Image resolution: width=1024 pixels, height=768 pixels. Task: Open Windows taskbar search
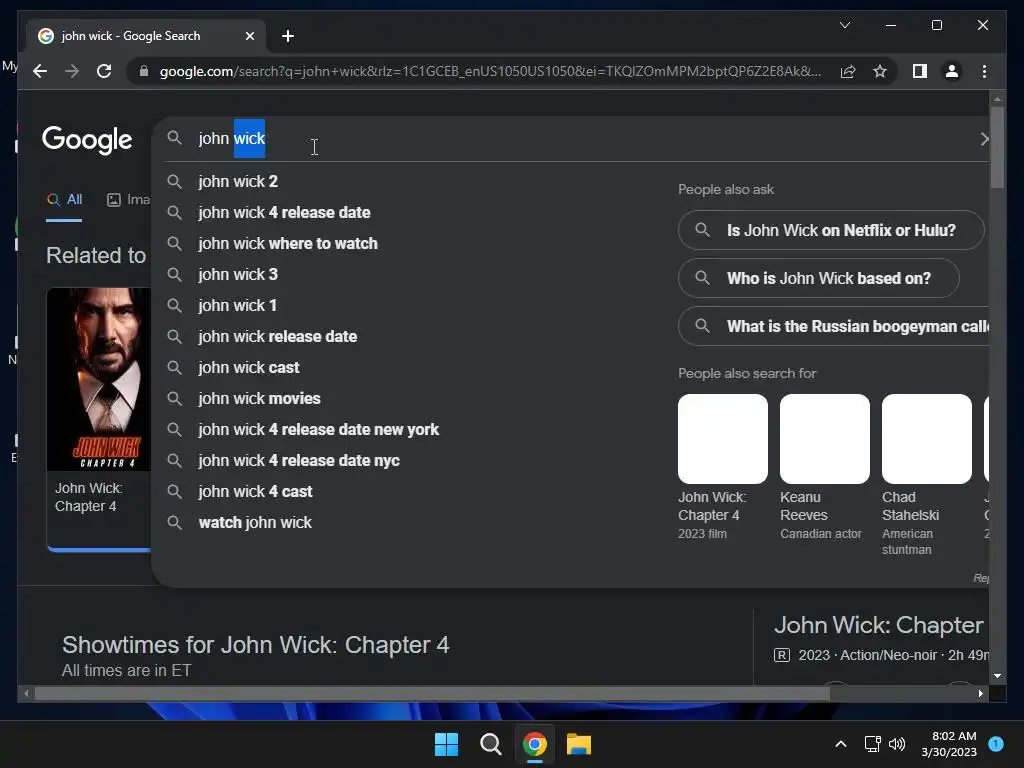coord(490,744)
